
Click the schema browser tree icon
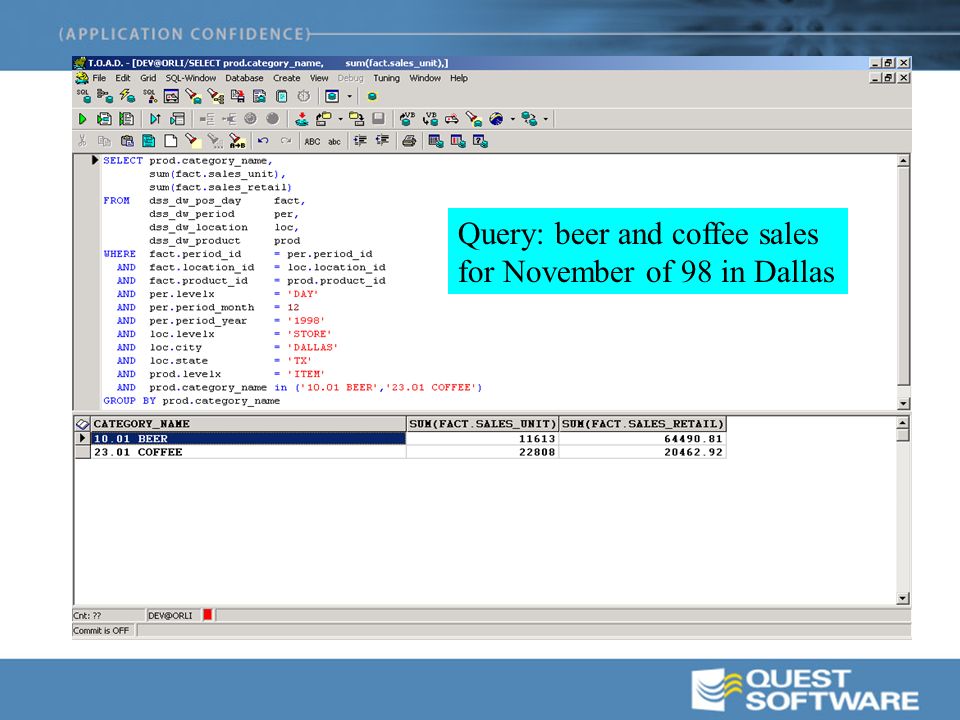[x=105, y=96]
